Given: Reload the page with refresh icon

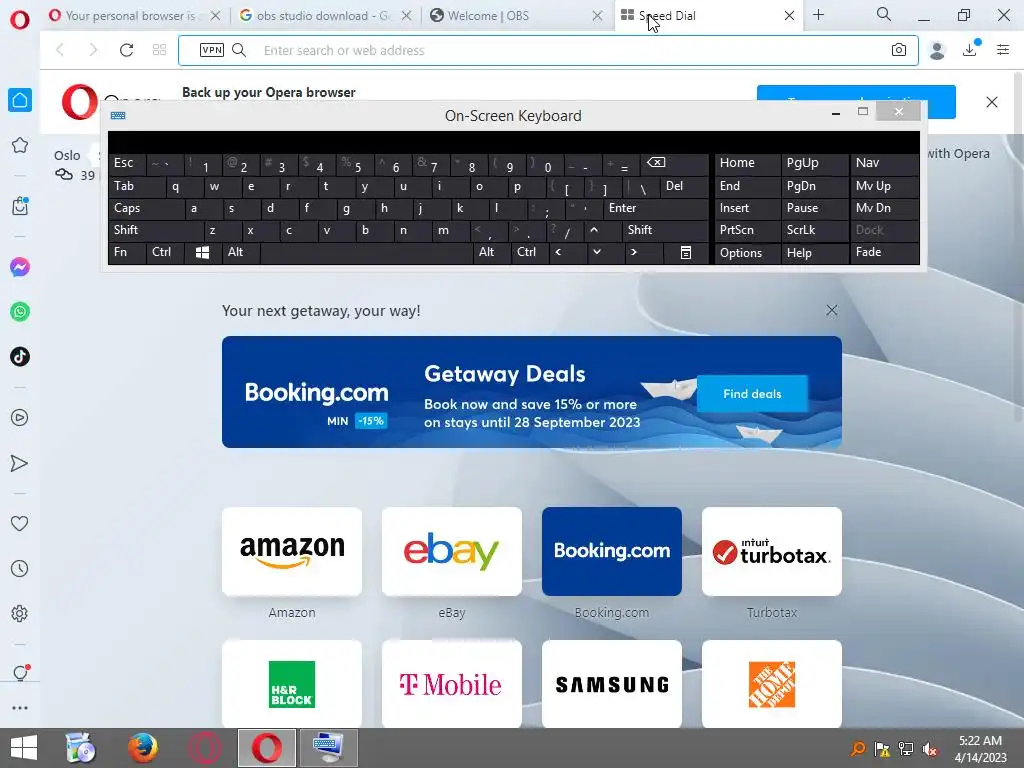Looking at the screenshot, I should pos(126,50).
